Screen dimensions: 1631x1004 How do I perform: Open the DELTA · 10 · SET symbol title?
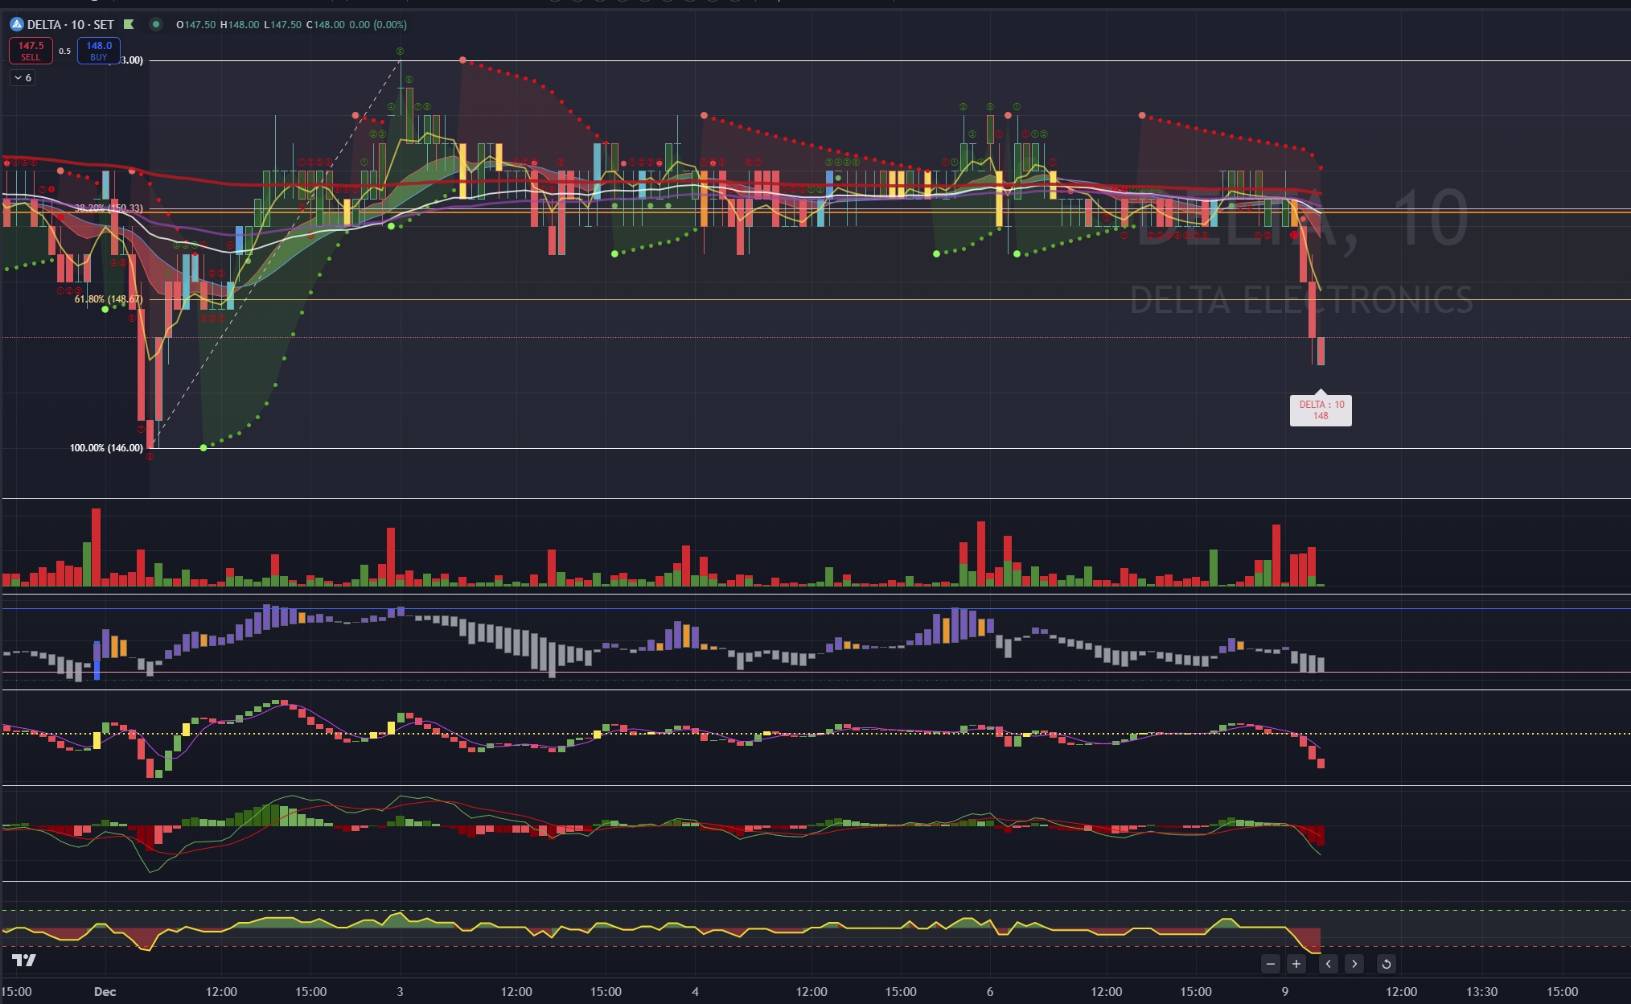pyautogui.click(x=70, y=24)
